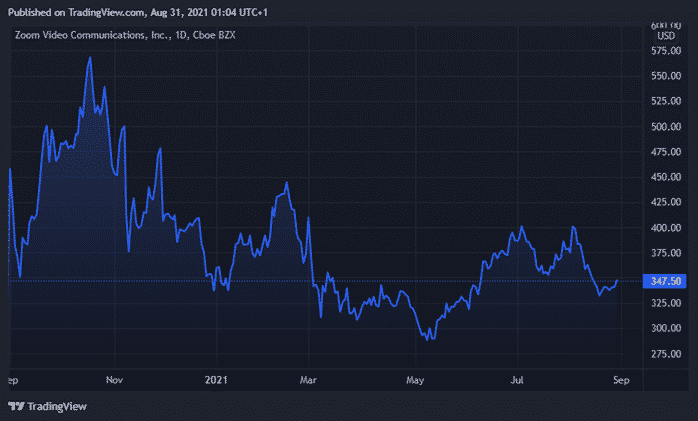Click the 300.00 price axis label

click(666, 328)
